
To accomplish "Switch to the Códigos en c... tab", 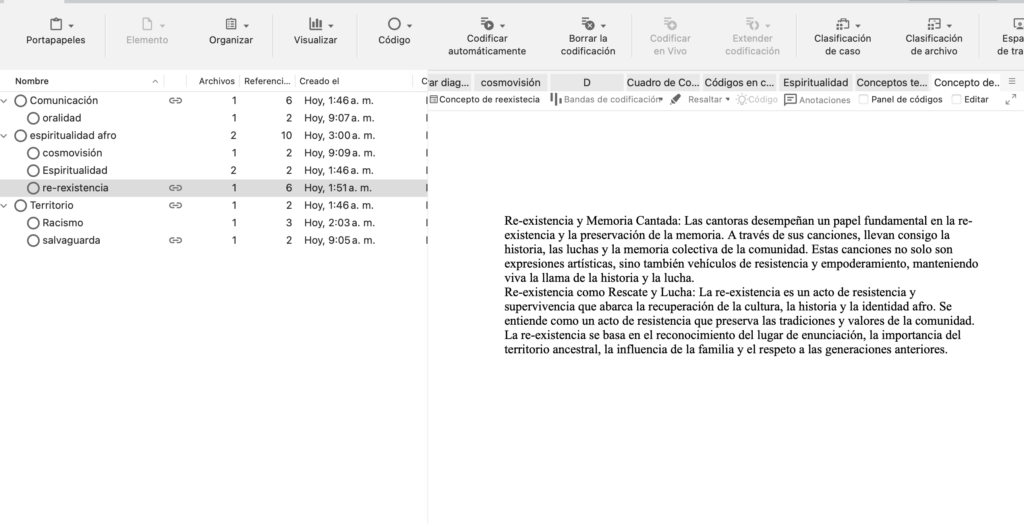I will [739, 82].
